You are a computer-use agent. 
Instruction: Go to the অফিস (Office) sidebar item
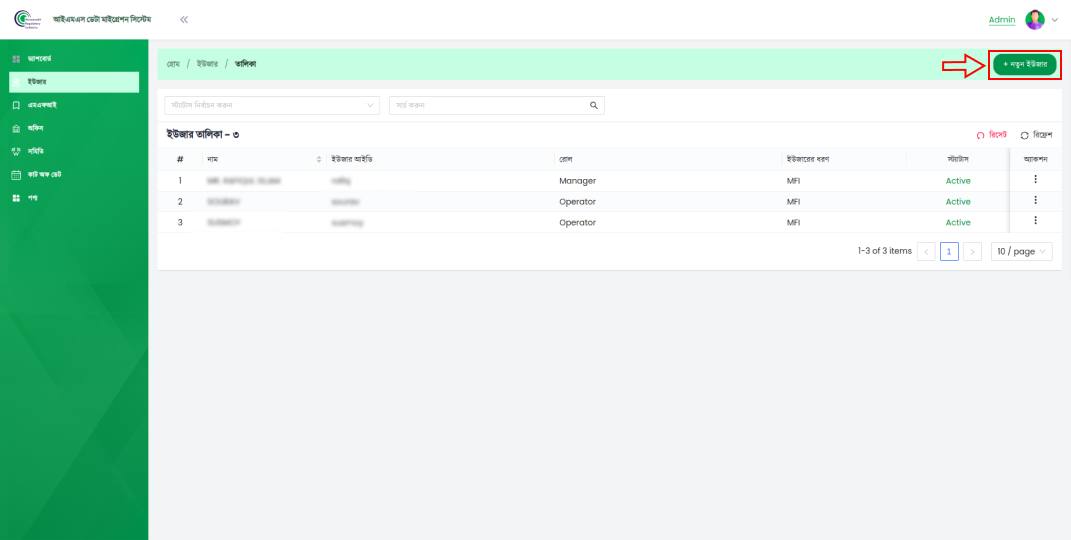point(35,128)
